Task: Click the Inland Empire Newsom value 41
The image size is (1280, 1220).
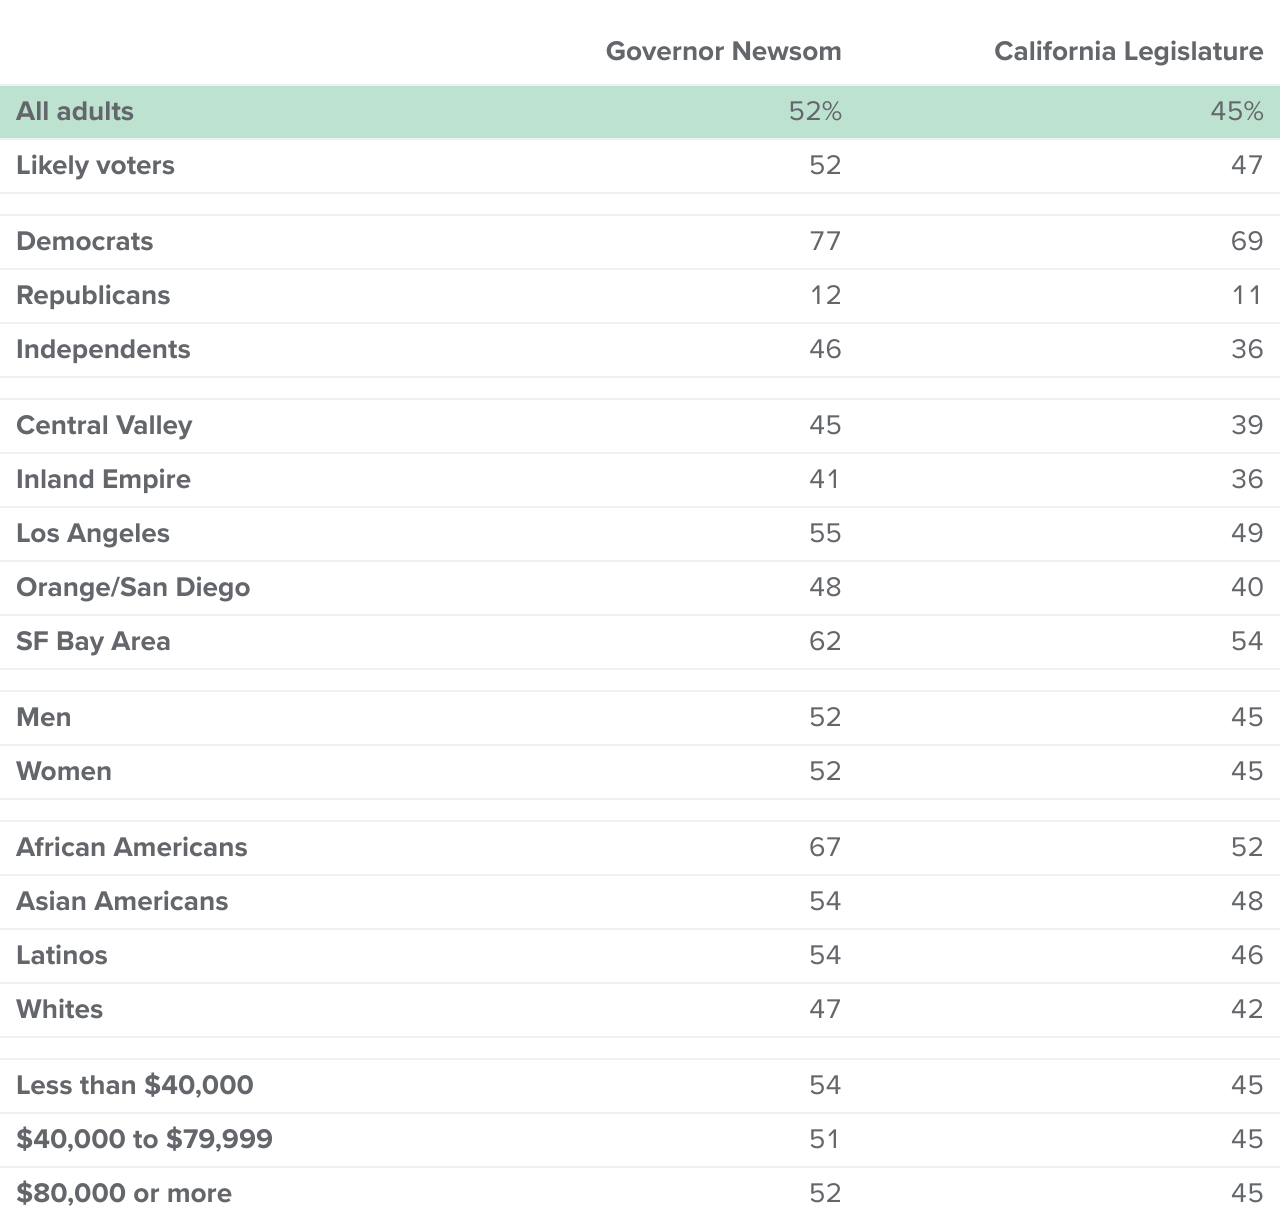Action: [825, 479]
